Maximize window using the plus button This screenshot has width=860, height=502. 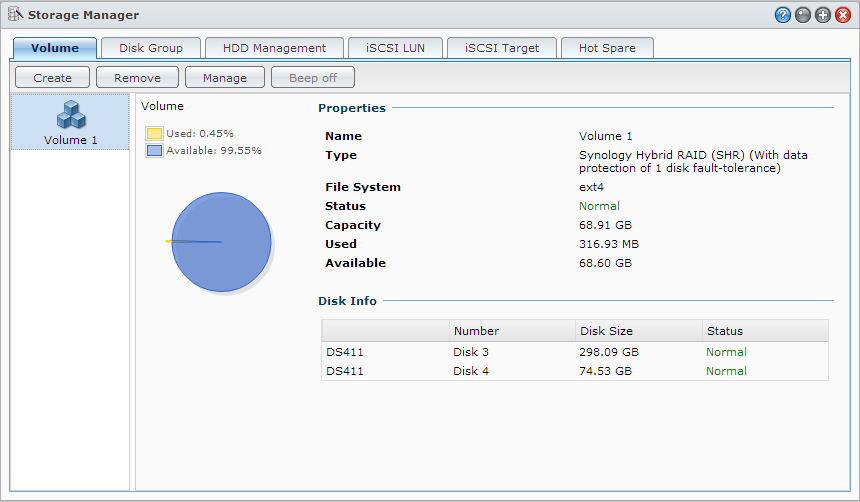tap(823, 15)
